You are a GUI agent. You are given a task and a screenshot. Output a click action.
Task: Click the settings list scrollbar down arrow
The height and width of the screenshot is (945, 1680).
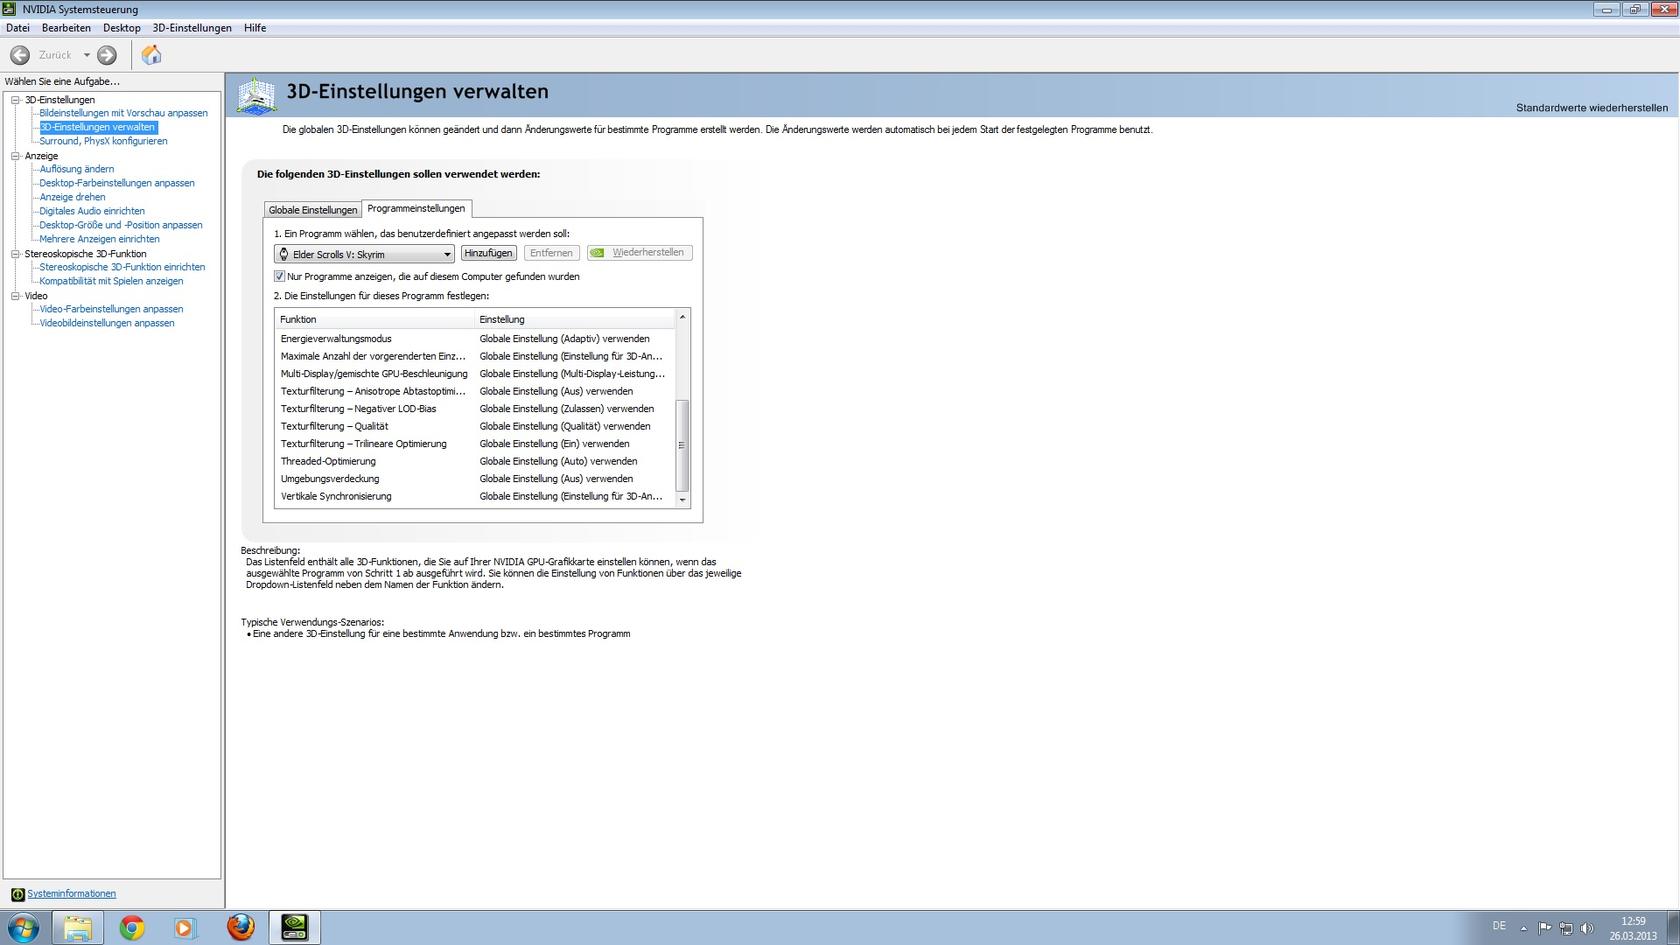(x=683, y=499)
